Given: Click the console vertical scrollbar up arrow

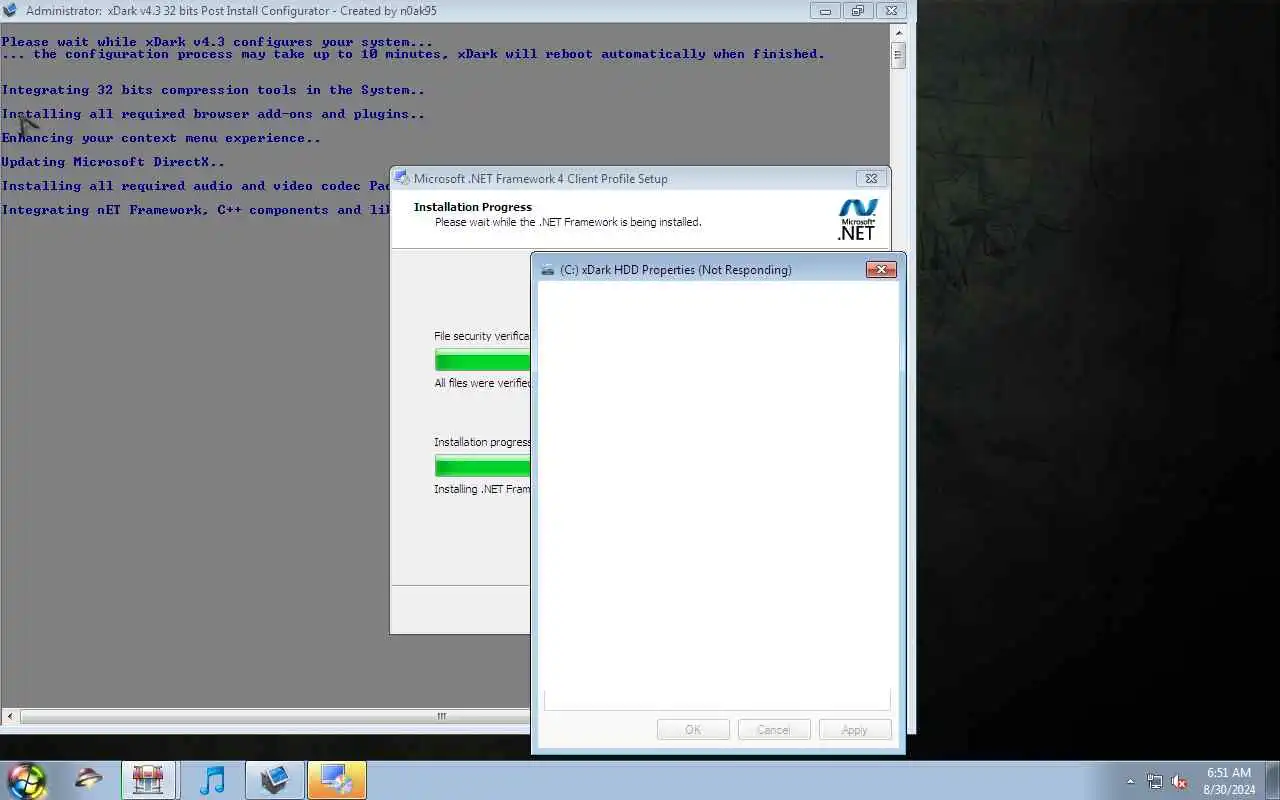Looking at the screenshot, I should [898, 33].
